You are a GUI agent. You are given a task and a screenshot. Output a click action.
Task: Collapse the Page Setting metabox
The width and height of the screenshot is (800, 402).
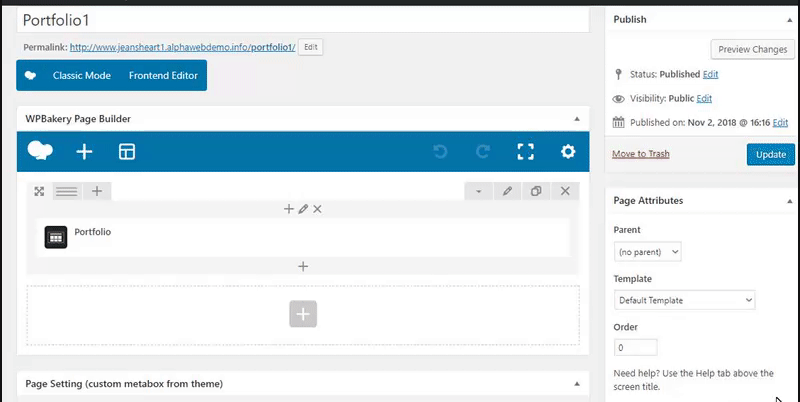[577, 384]
